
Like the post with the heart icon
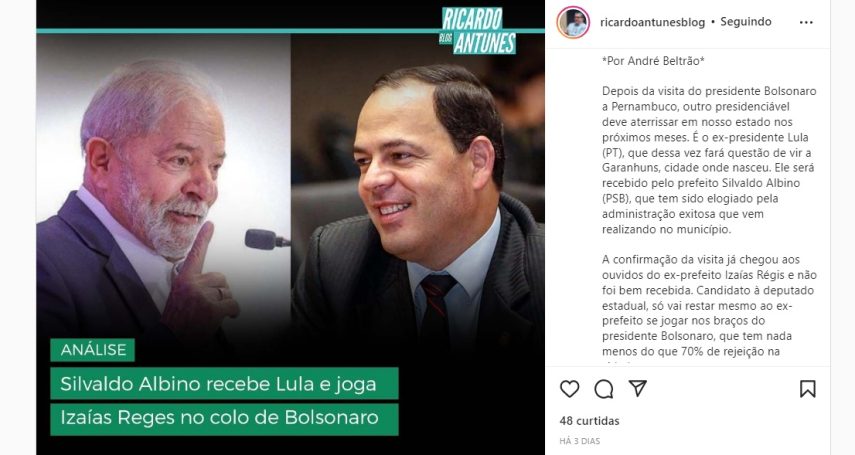(x=569, y=389)
